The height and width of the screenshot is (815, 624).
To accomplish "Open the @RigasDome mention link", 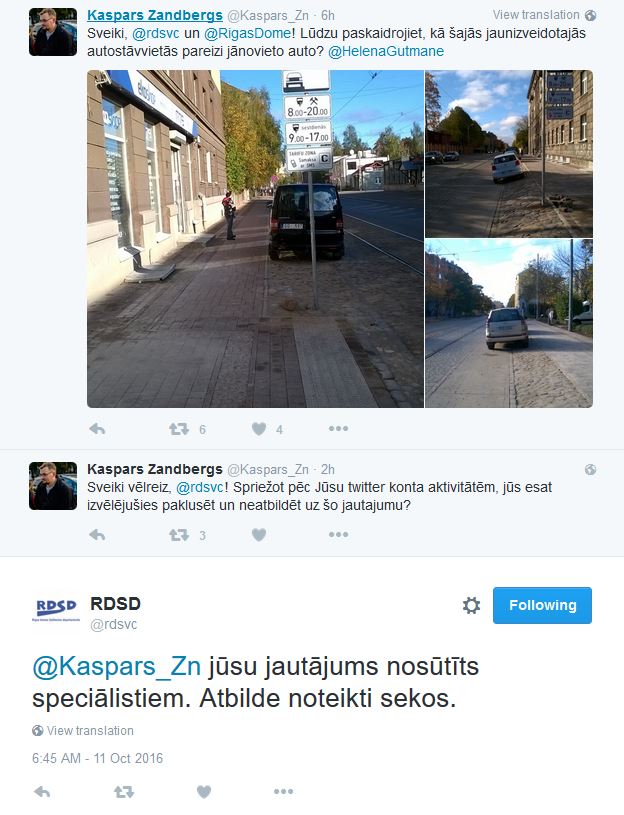I will 247,33.
